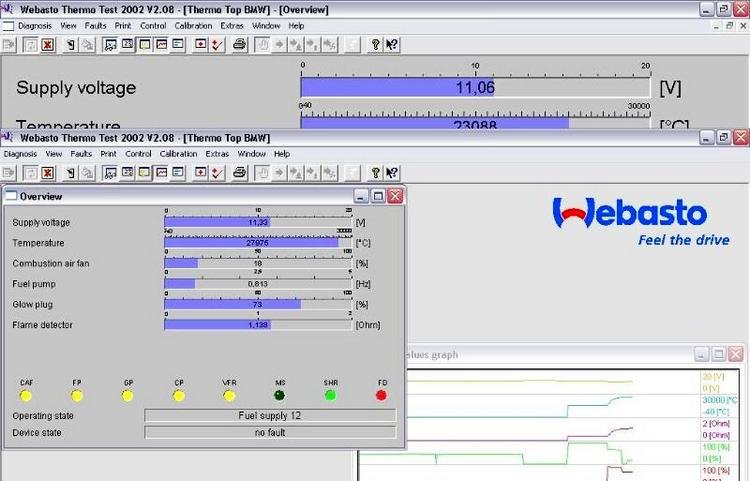The width and height of the screenshot is (750, 481).
Task: Click numeric display icon in front window toolbar
Action: tap(127, 173)
